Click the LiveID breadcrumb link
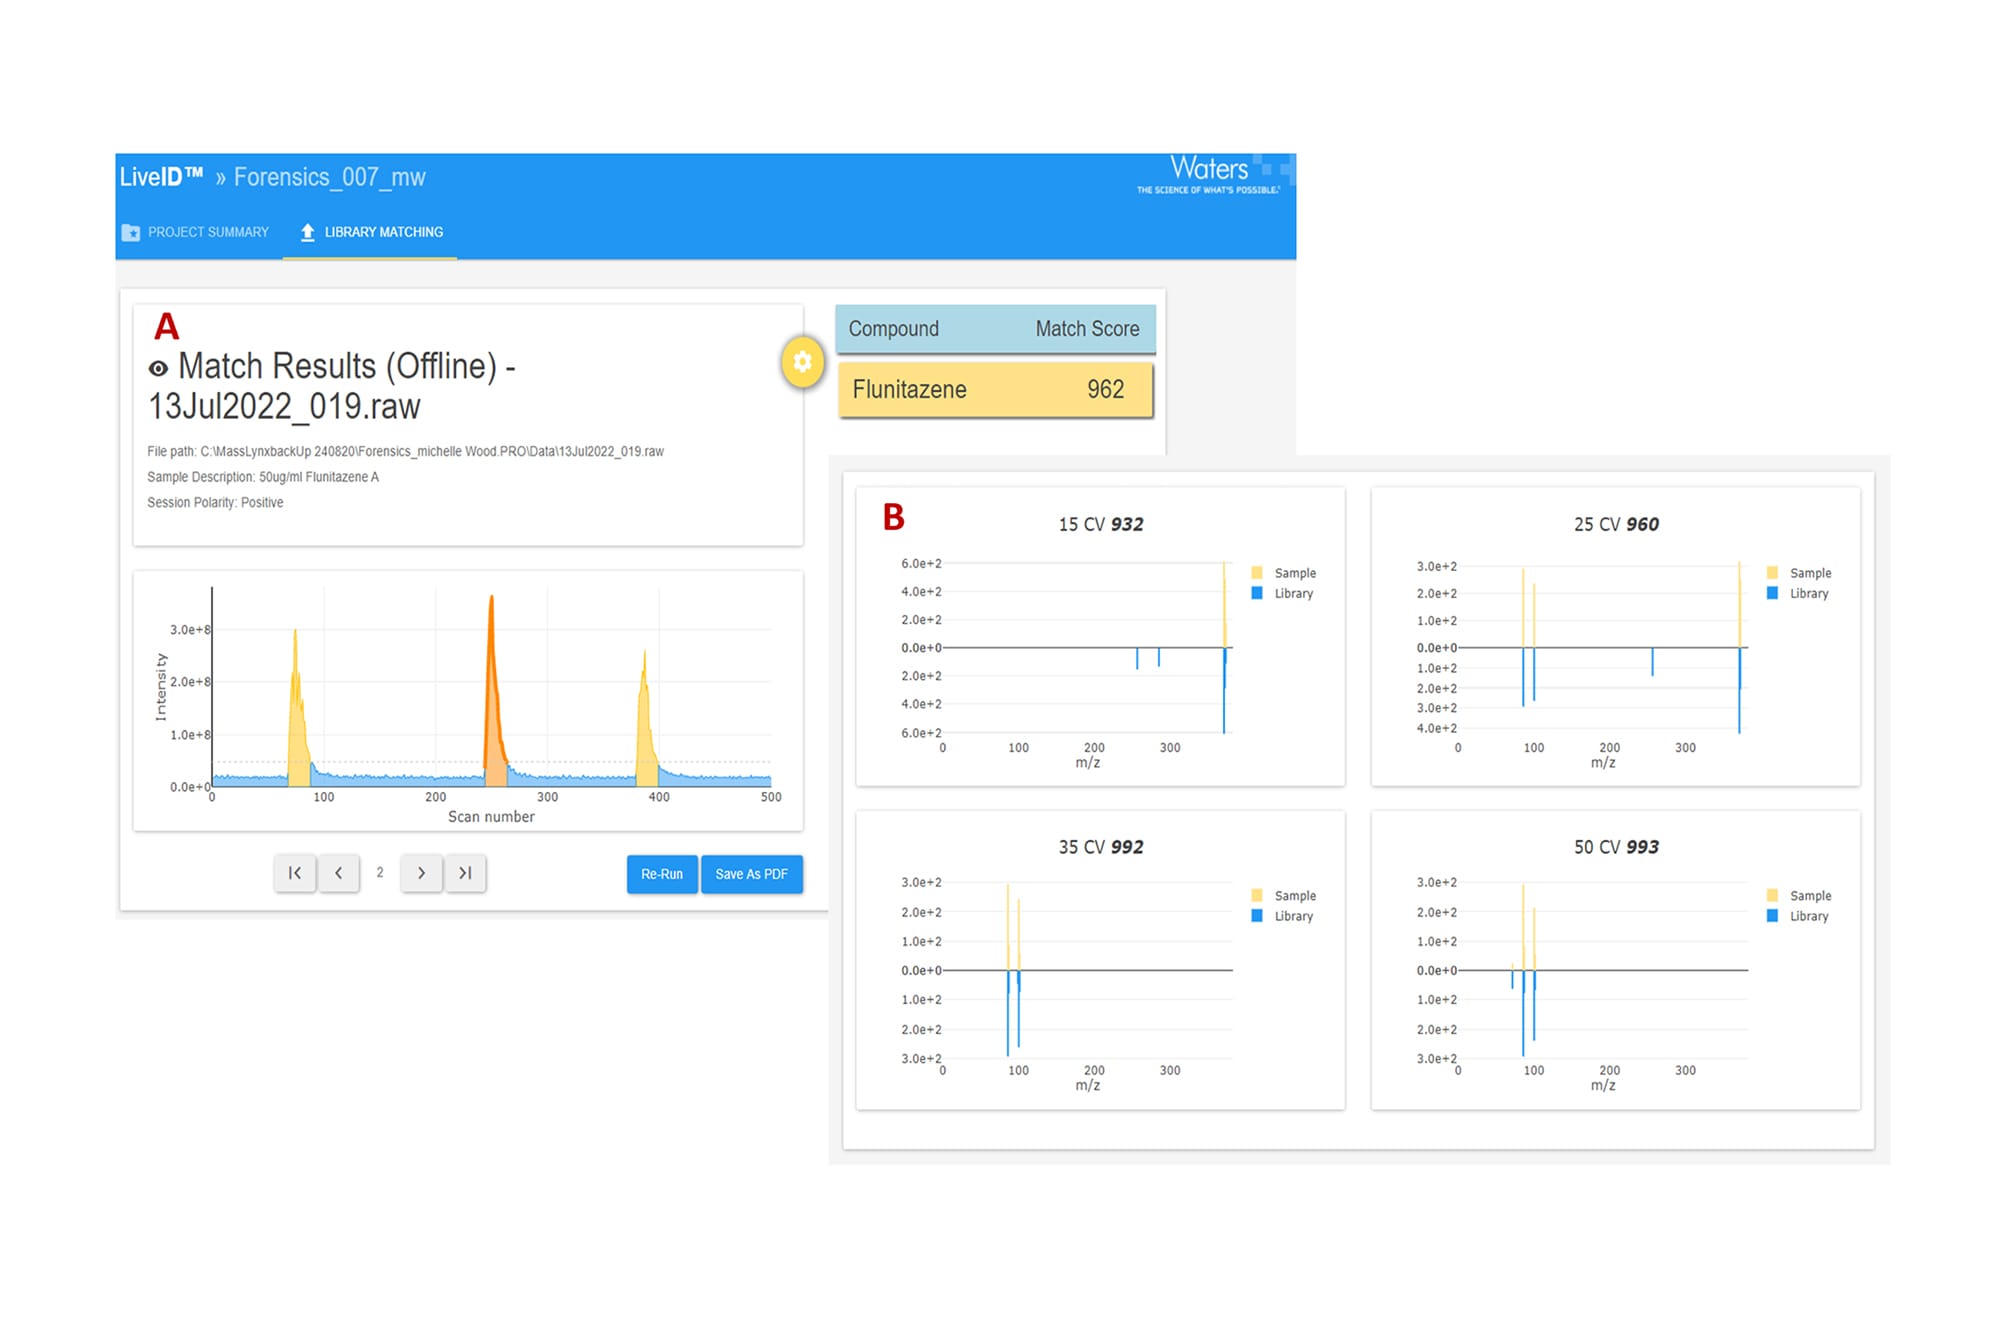 point(161,177)
